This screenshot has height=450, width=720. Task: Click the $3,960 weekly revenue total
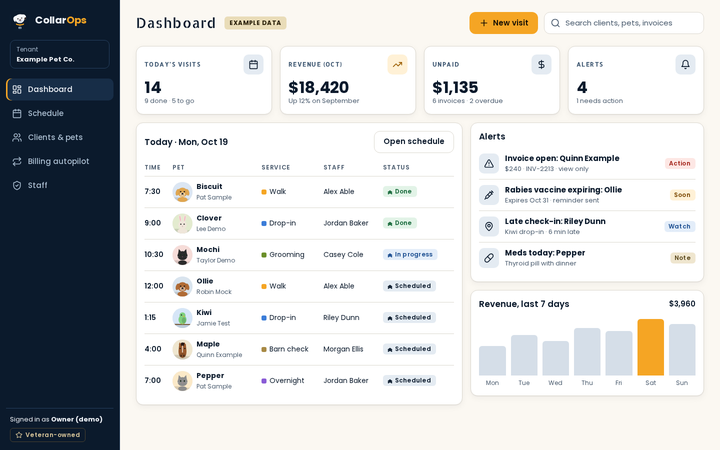(682, 304)
